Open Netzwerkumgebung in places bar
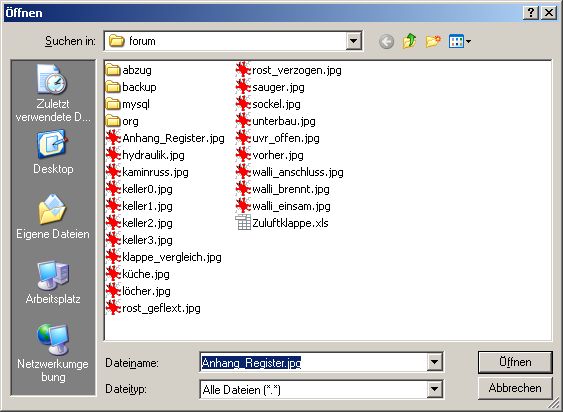 point(53,353)
